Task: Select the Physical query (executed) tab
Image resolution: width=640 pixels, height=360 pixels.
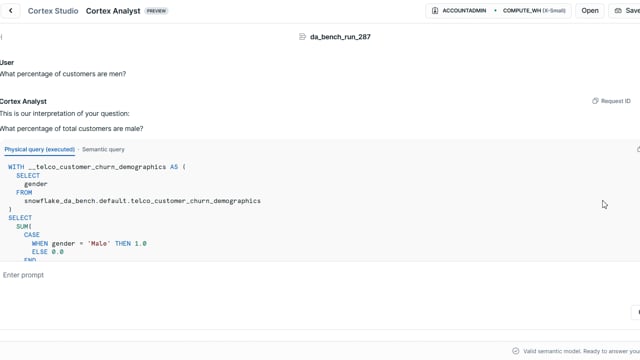Action: click(x=40, y=149)
